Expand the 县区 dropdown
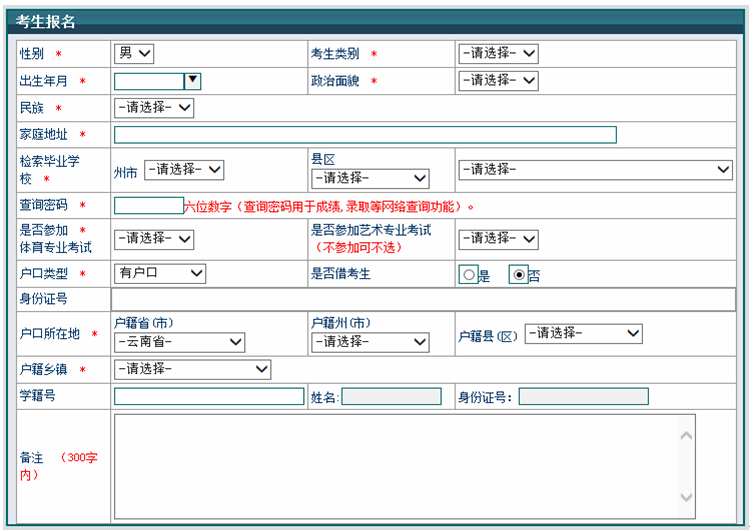The width and height of the screenshot is (750, 530). 370,178
